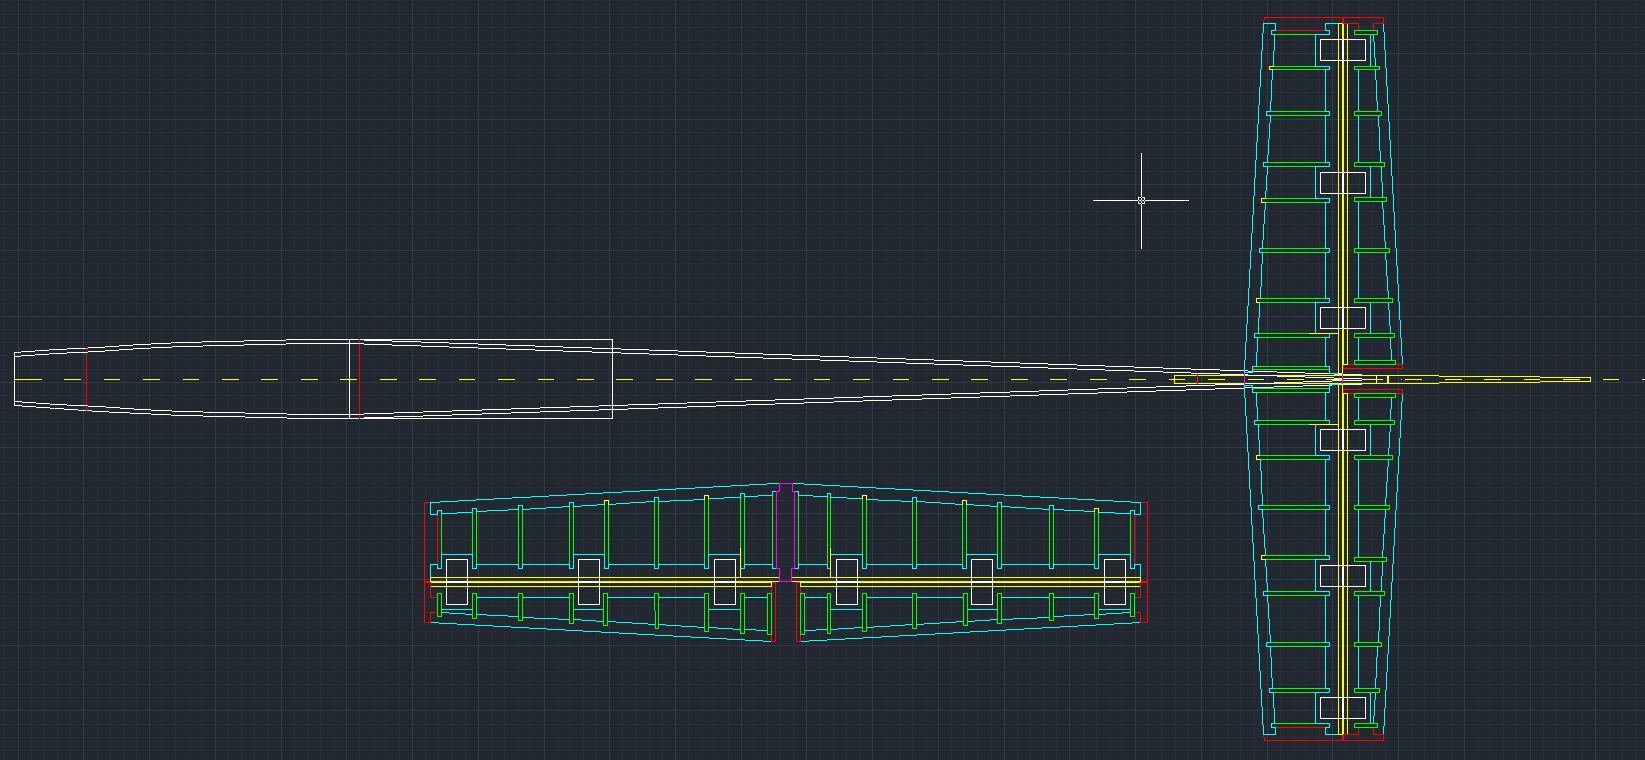Click the red right end line of the horizontal wing
Viewport: 1645px width, 760px height.
(x=1146, y=560)
